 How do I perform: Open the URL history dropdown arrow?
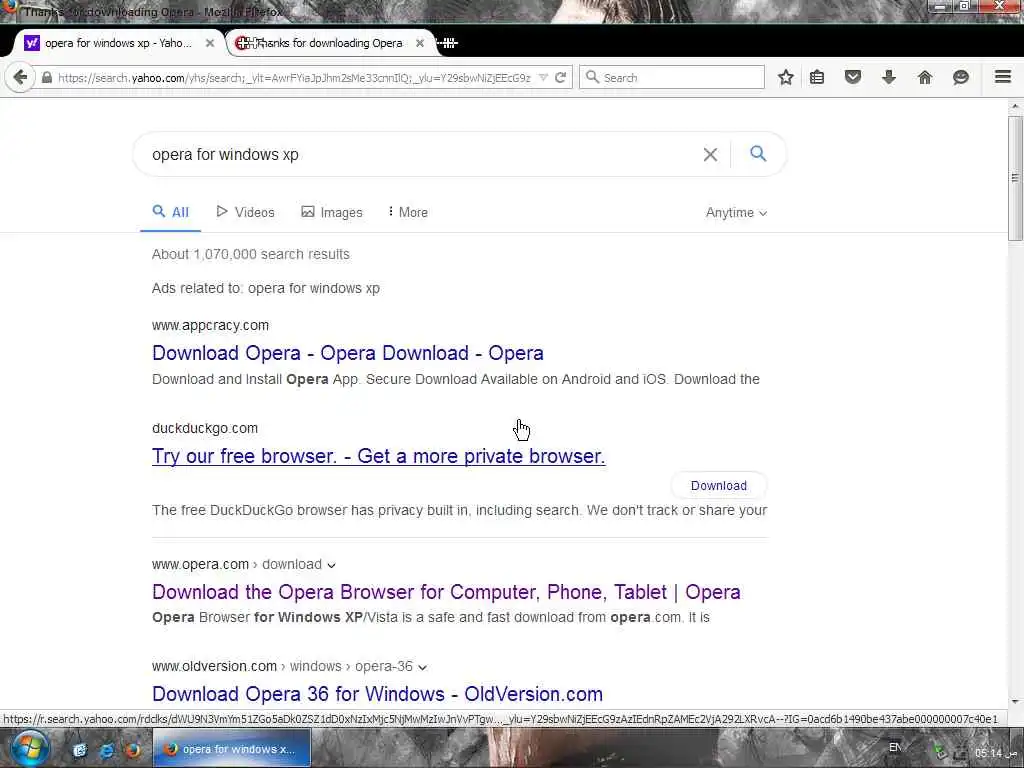[543, 78]
